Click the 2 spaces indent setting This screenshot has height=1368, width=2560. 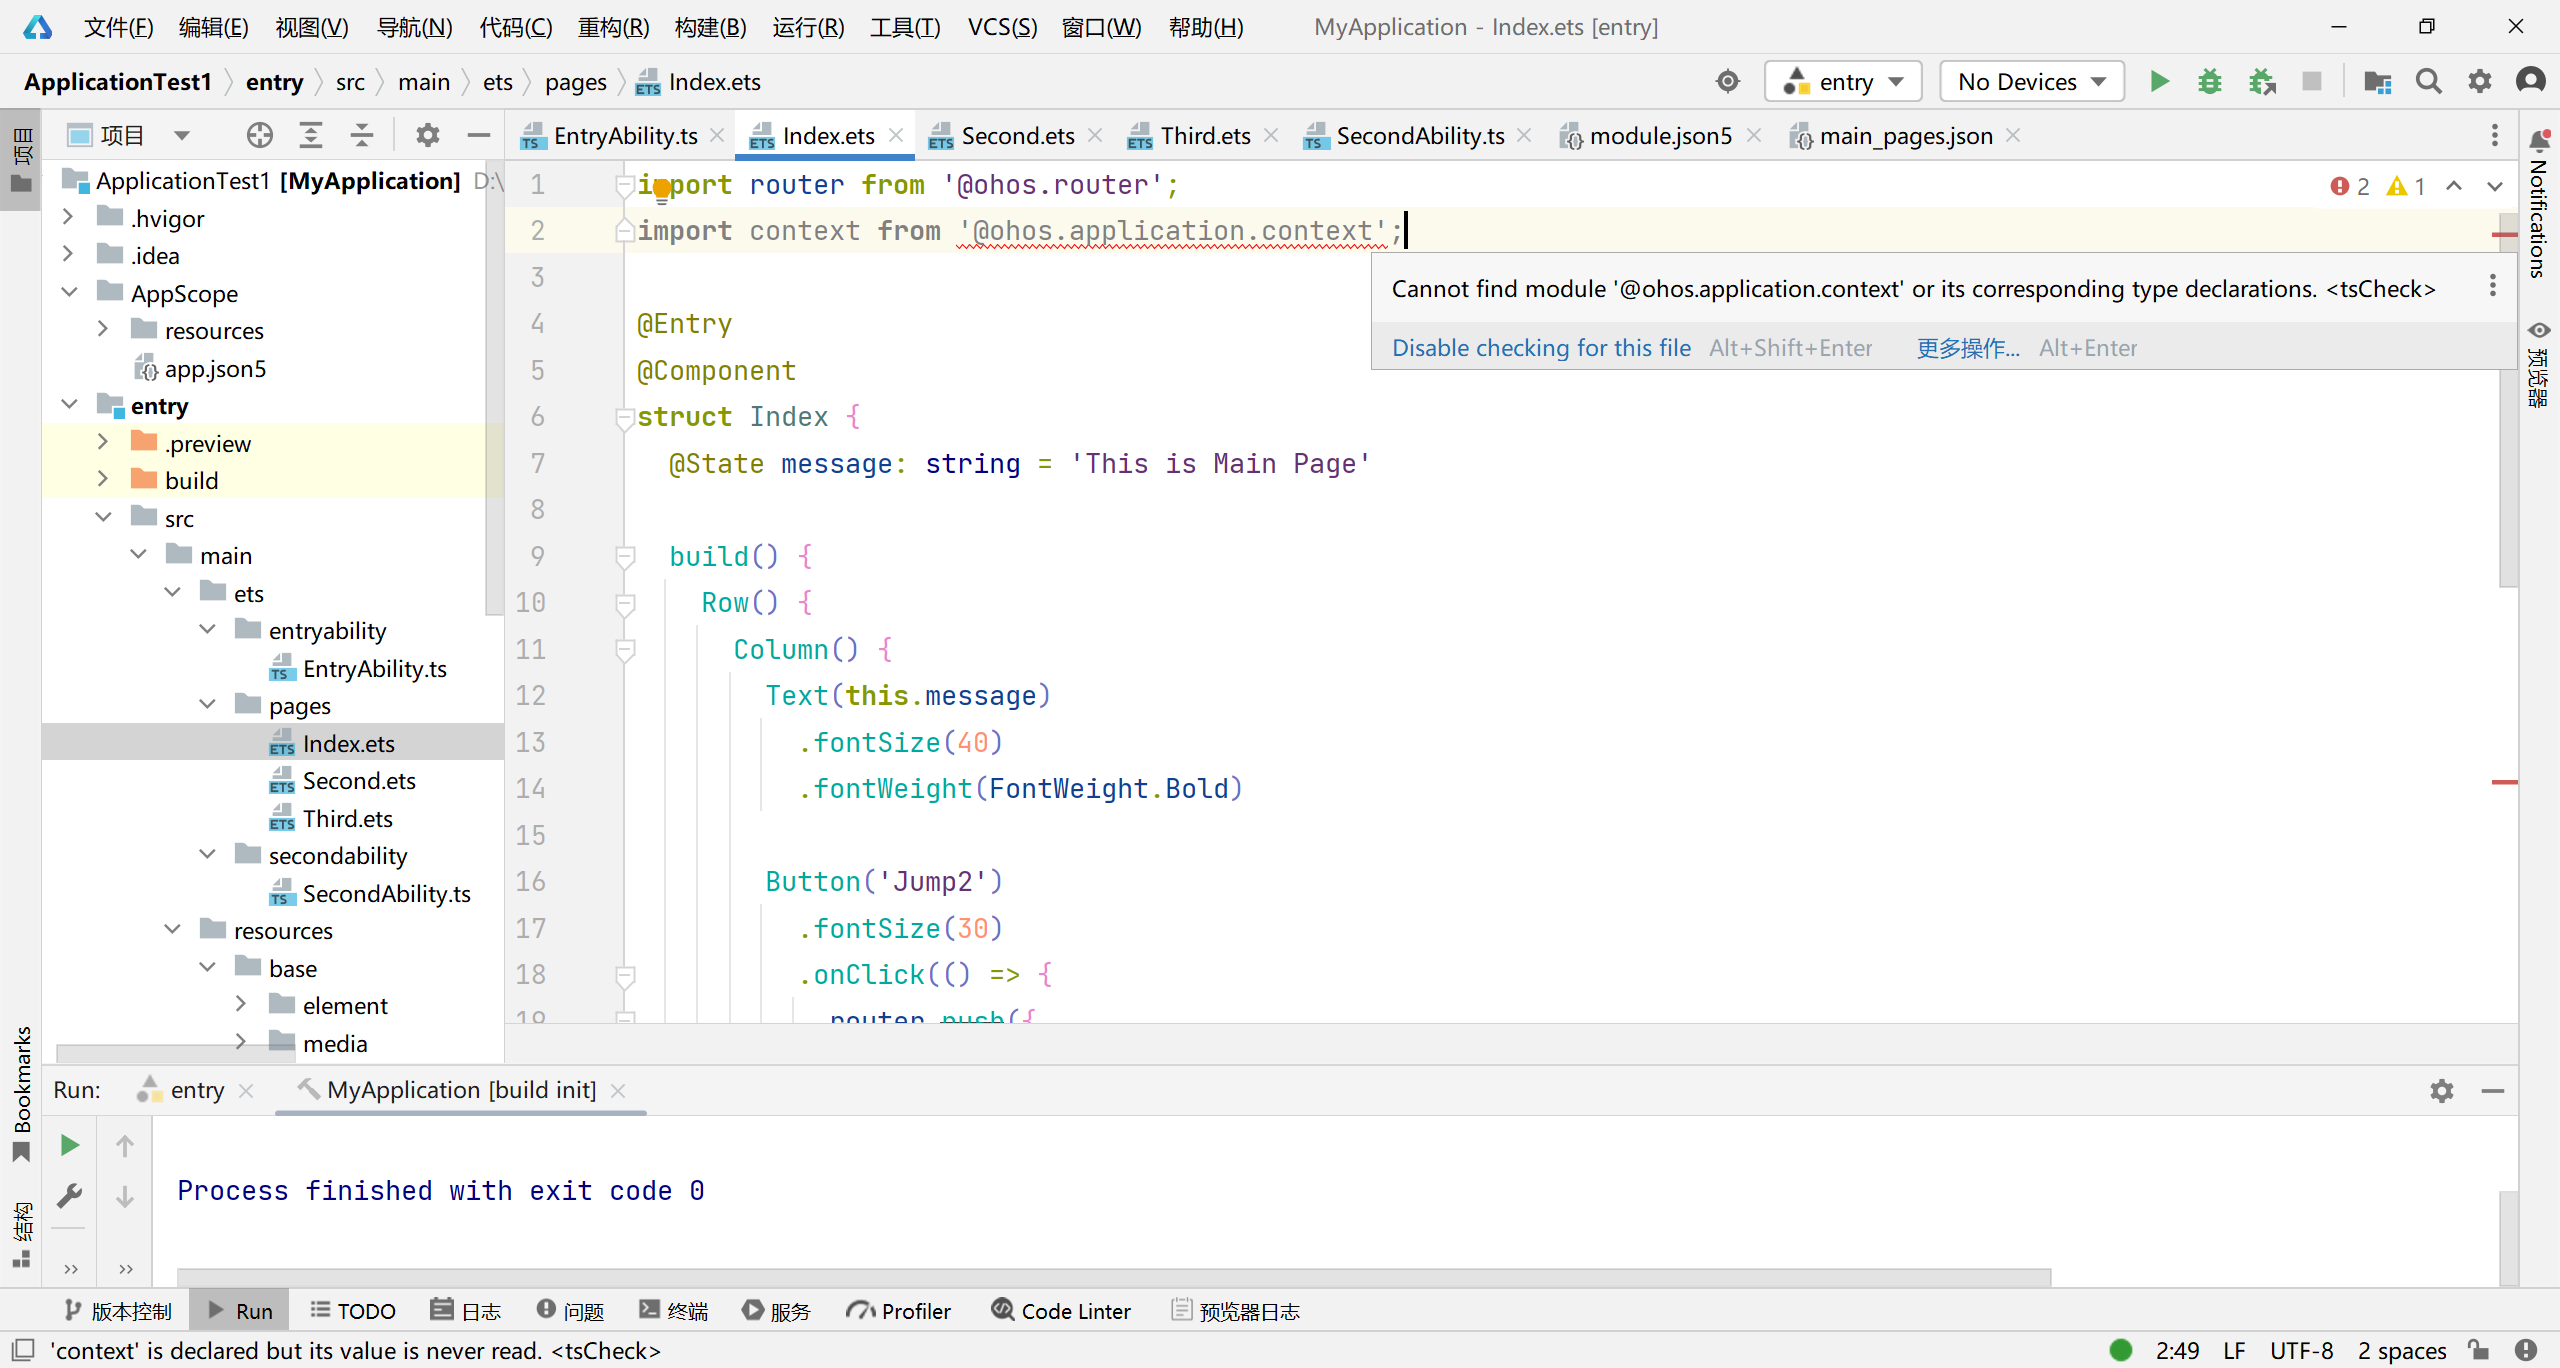coord(2401,1350)
